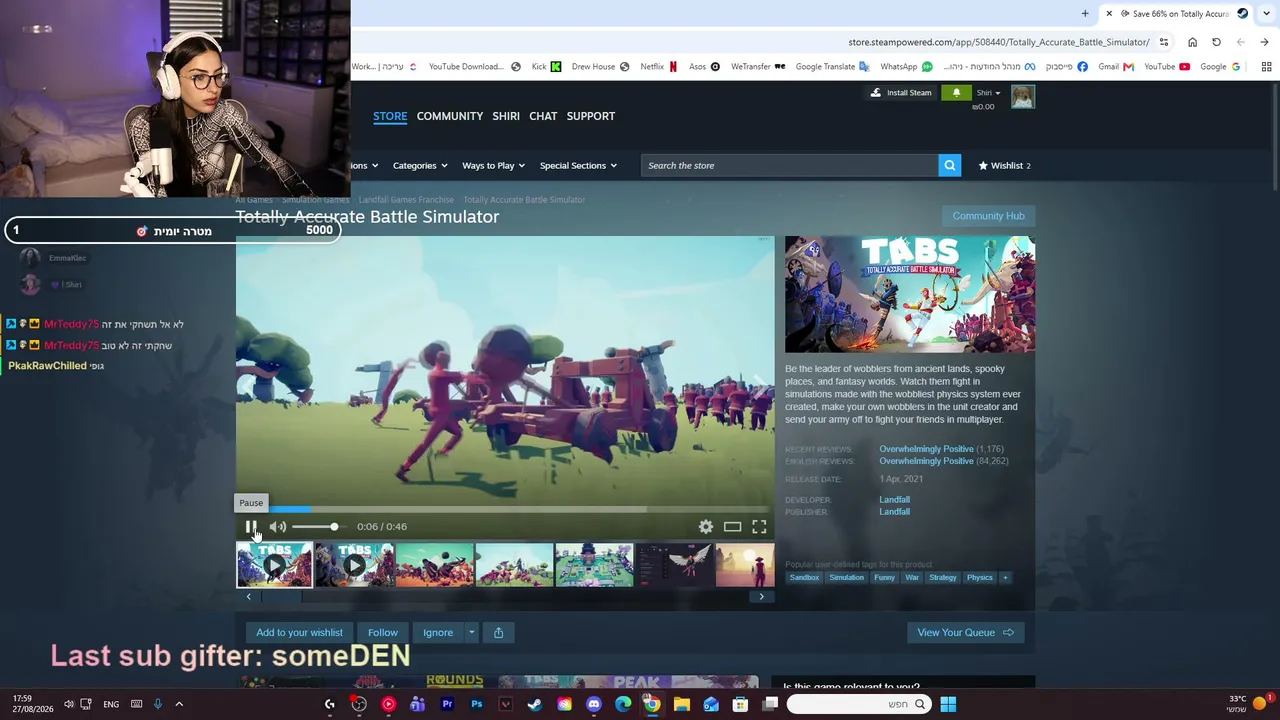1280x720 pixels.
Task: Select the first trailer thumbnail
Action: 274,565
